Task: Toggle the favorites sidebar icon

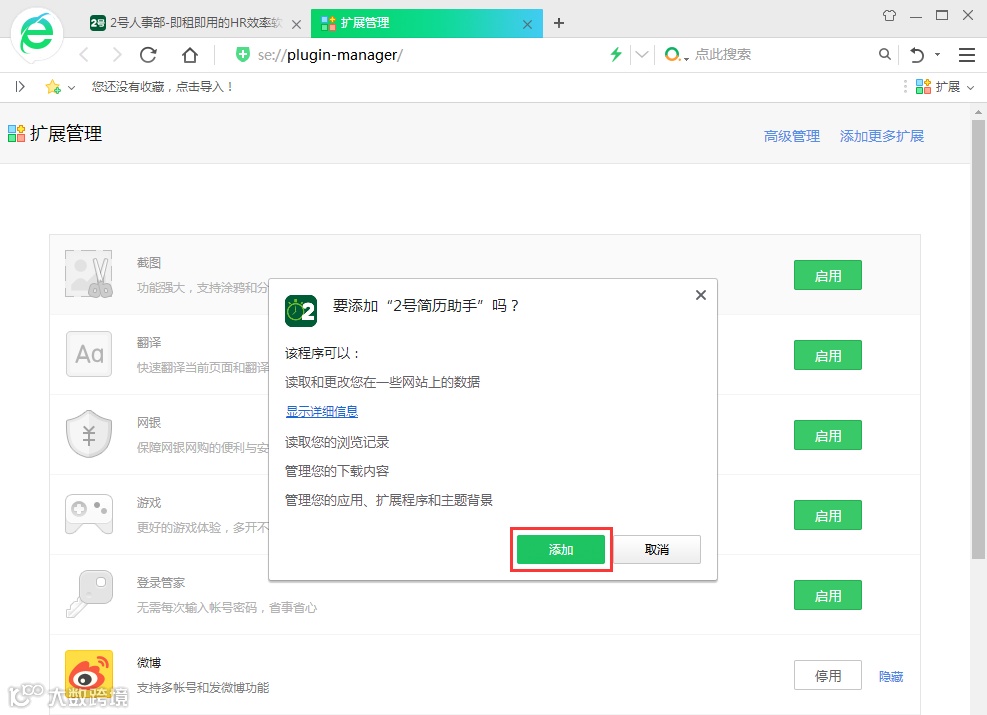Action: 20,86
